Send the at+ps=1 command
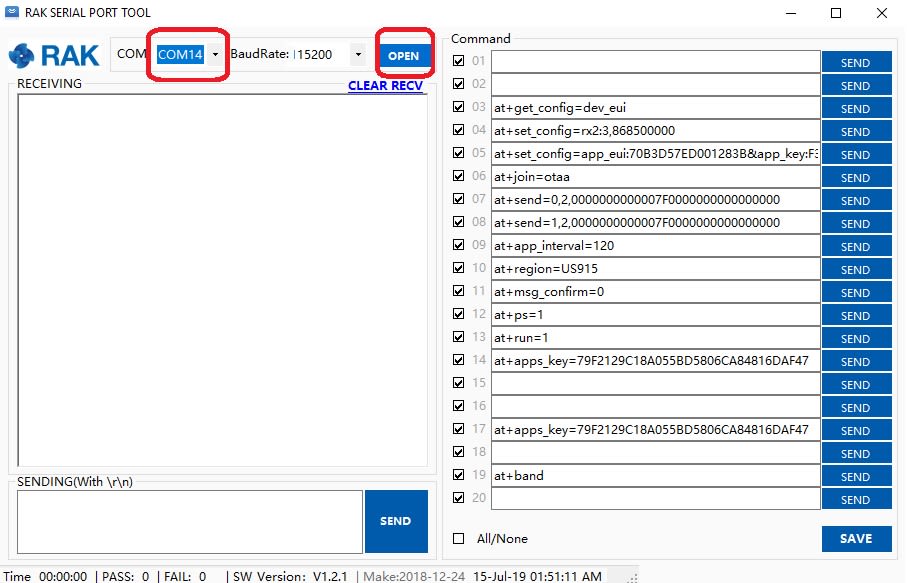This screenshot has width=907, height=583. pos(856,316)
